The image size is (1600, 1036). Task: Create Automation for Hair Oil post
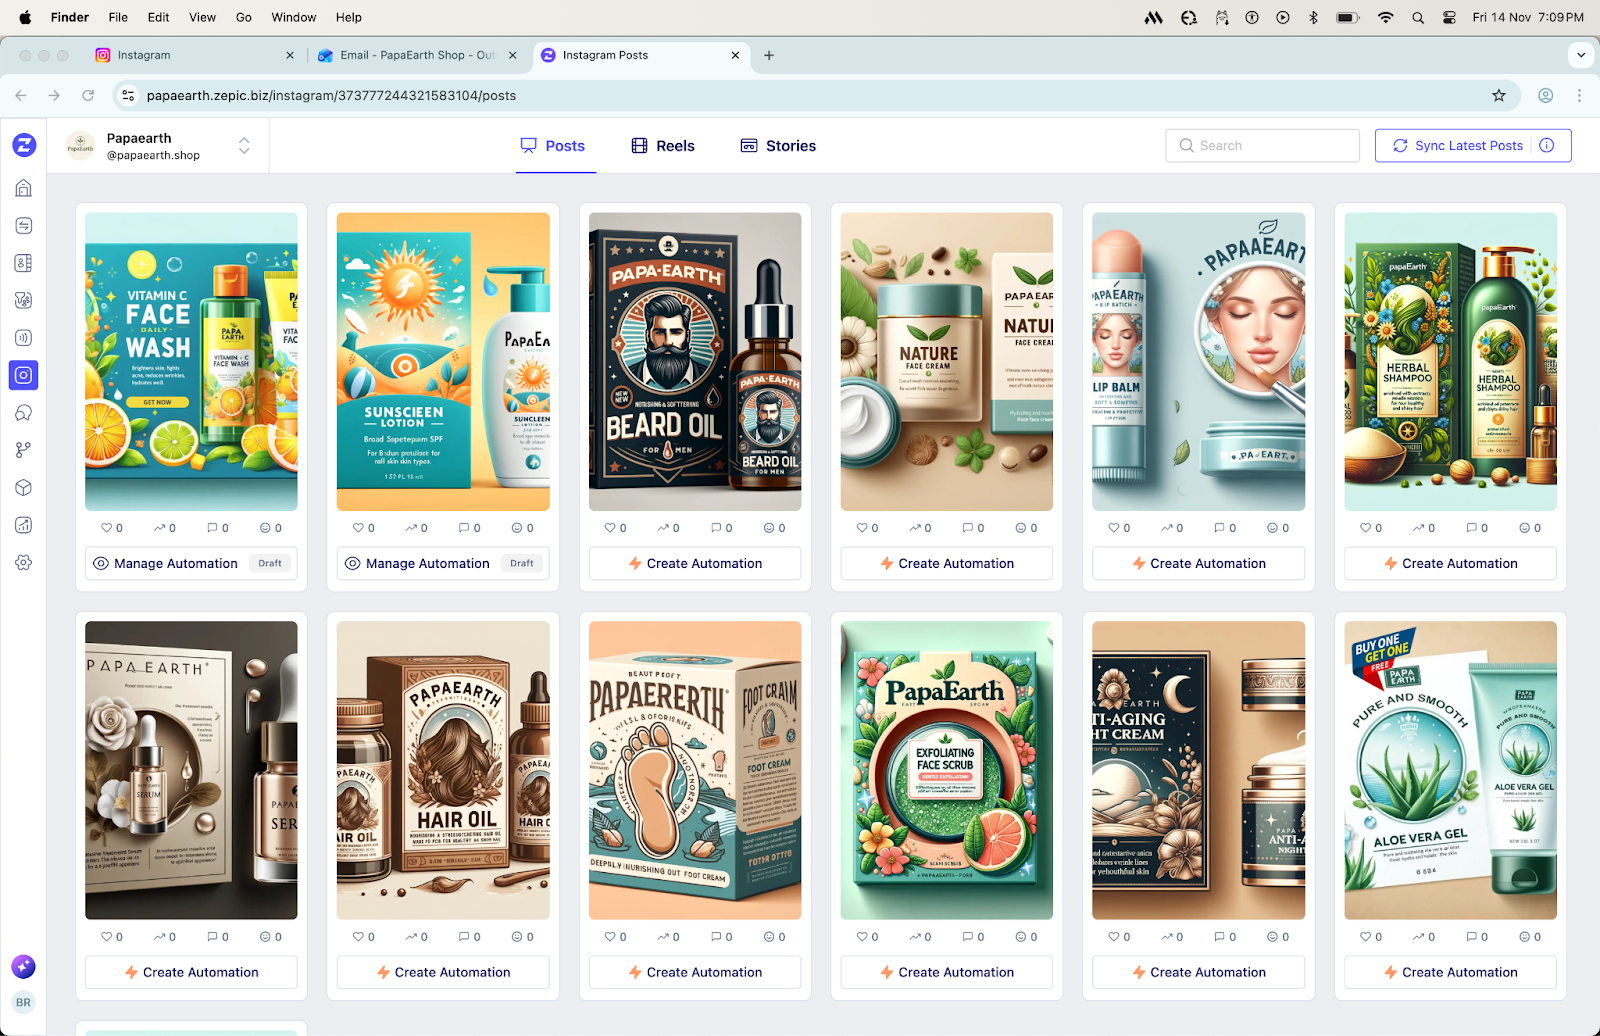(x=443, y=972)
